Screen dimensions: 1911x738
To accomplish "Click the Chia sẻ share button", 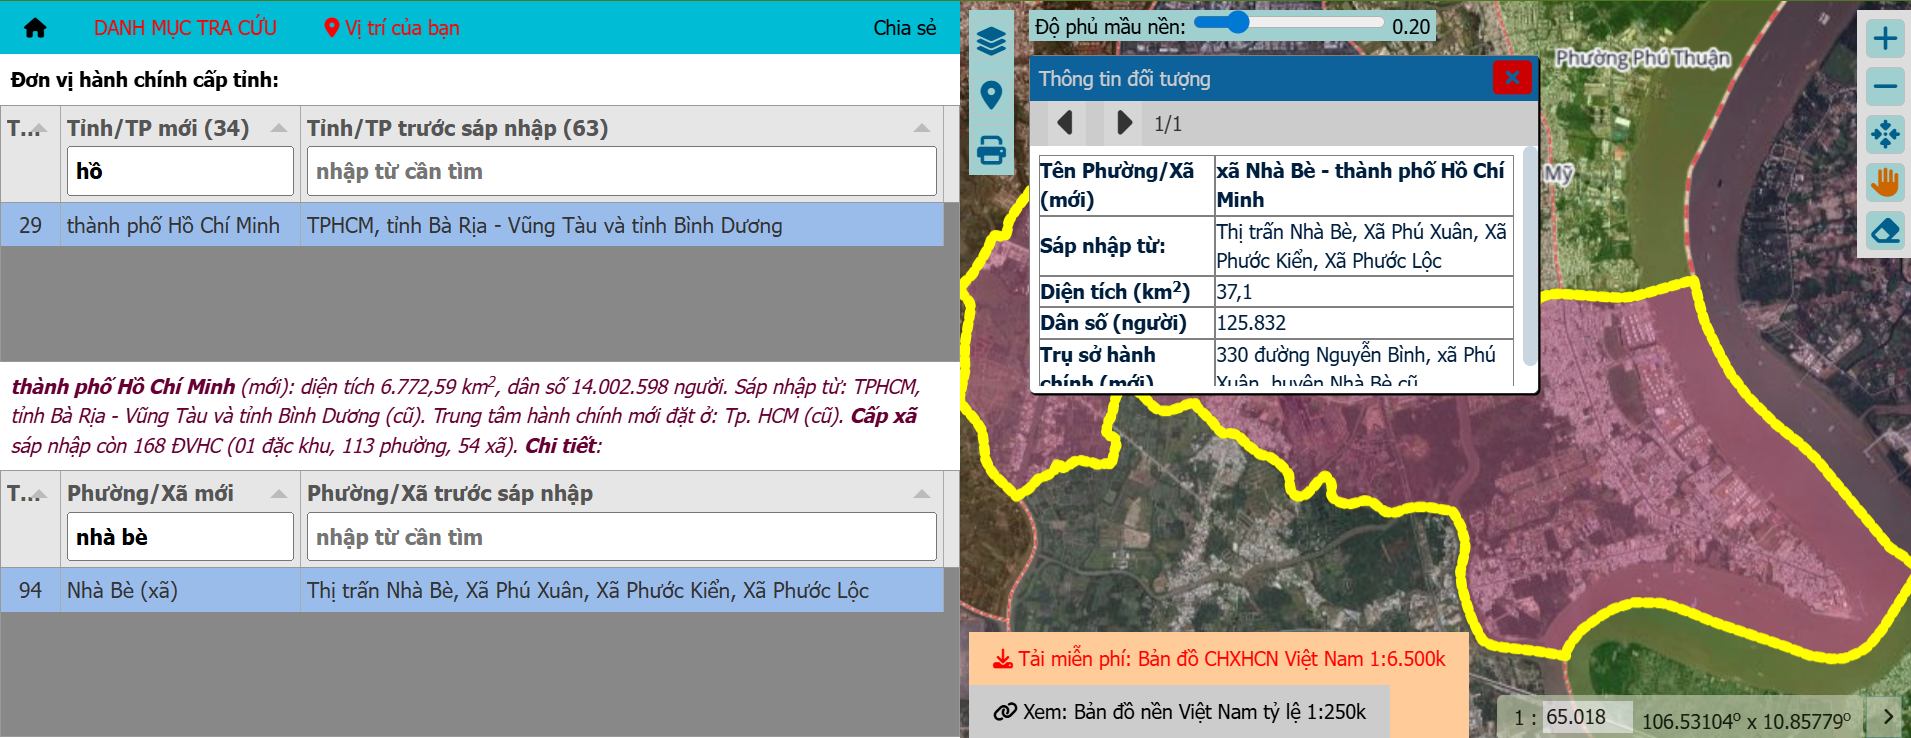I will pos(904,28).
